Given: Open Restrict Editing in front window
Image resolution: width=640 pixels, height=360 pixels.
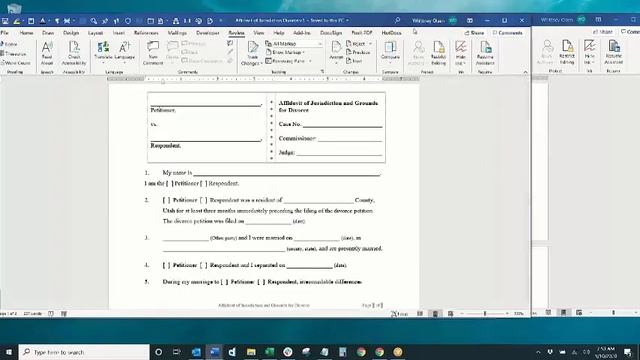Looking at the screenshot, I should click(x=438, y=53).
